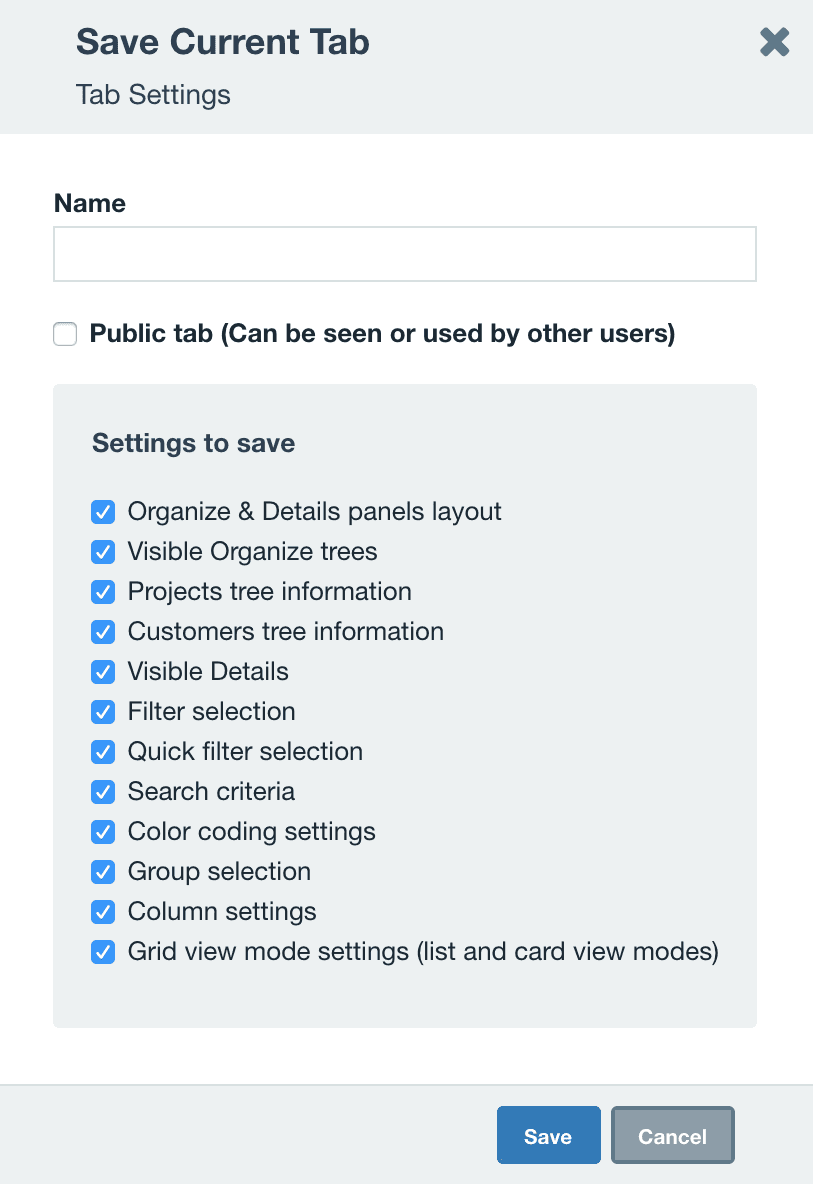
Task: Disable Color coding settings
Action: tap(103, 831)
